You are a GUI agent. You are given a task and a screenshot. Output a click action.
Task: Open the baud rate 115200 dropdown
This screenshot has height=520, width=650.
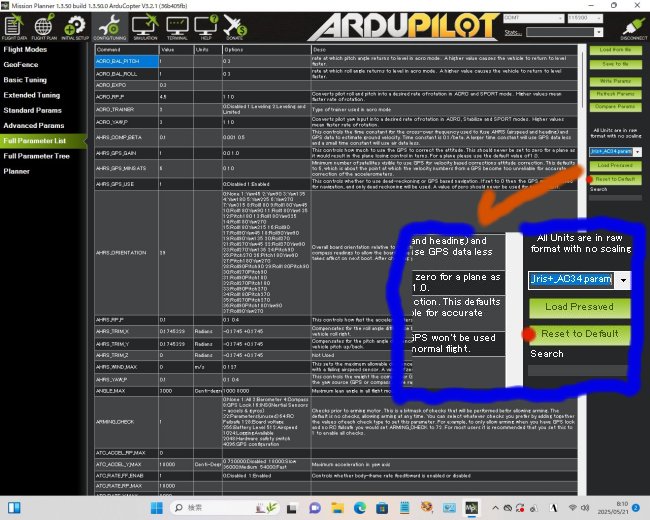(585, 18)
